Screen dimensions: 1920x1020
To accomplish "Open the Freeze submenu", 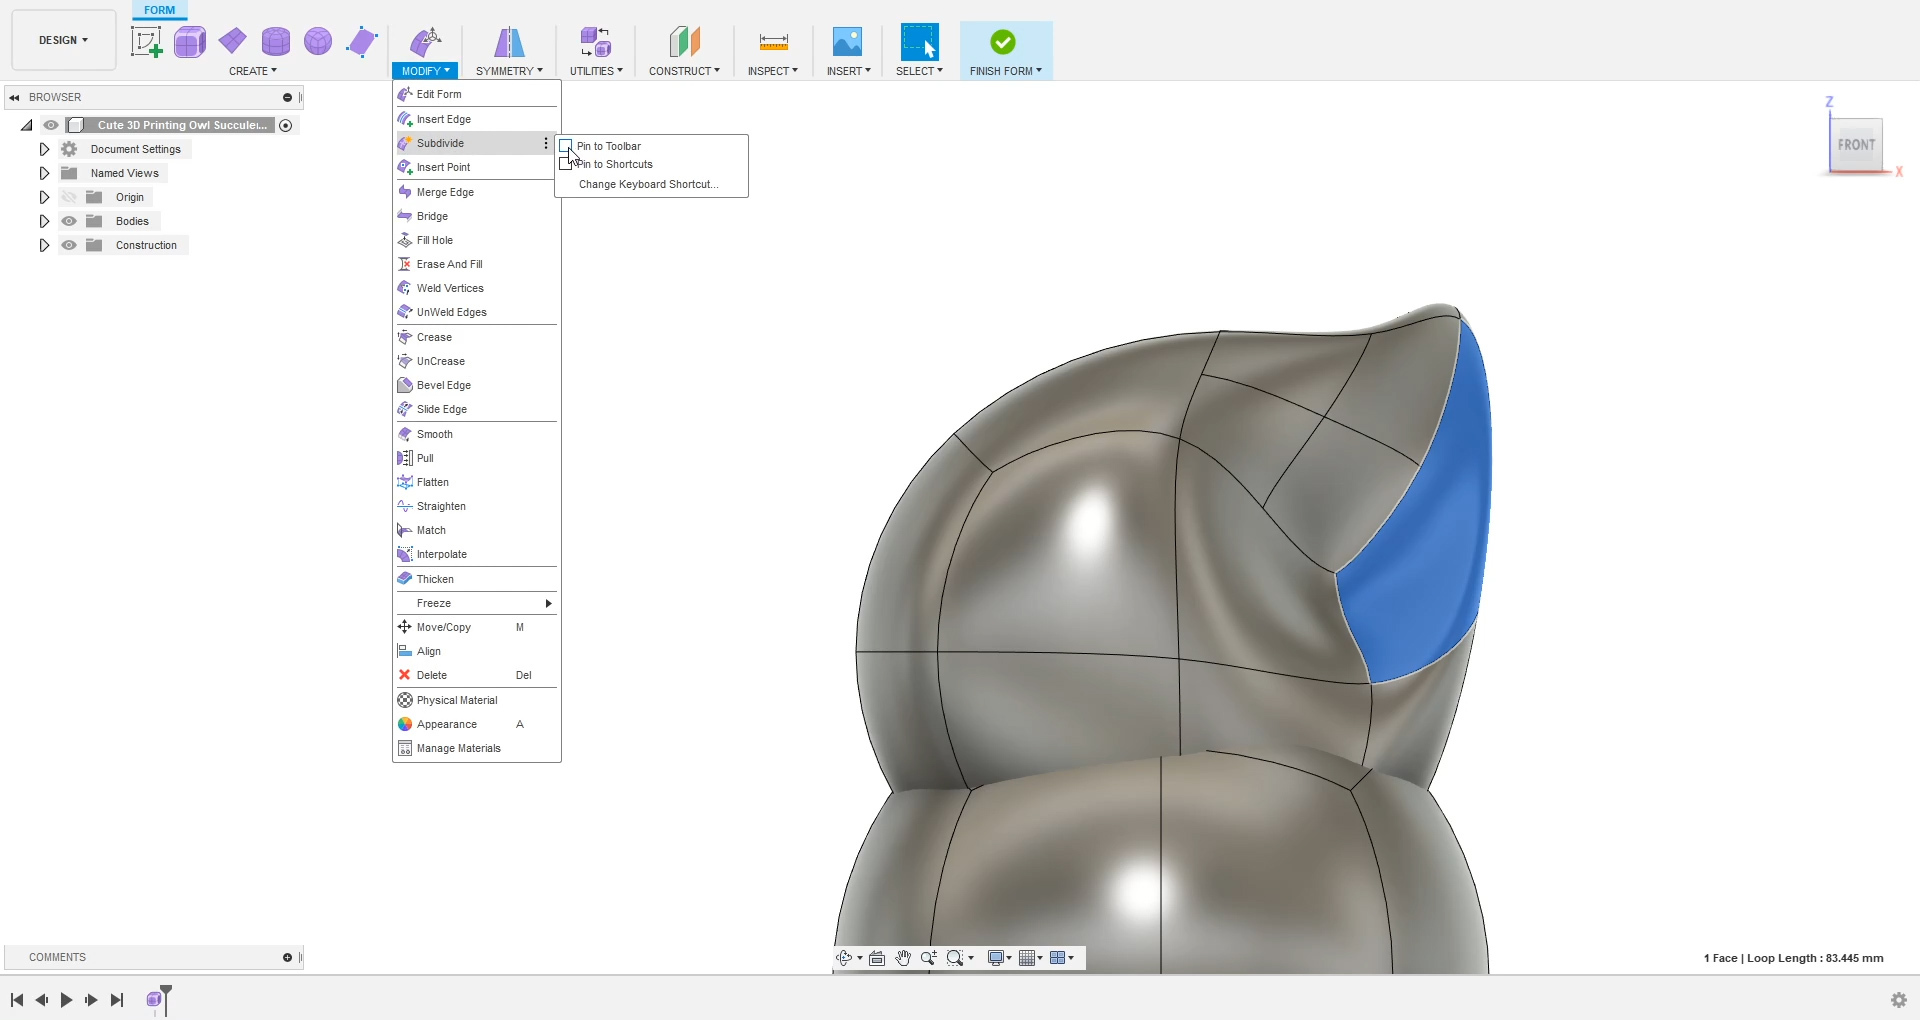I will coord(477,603).
